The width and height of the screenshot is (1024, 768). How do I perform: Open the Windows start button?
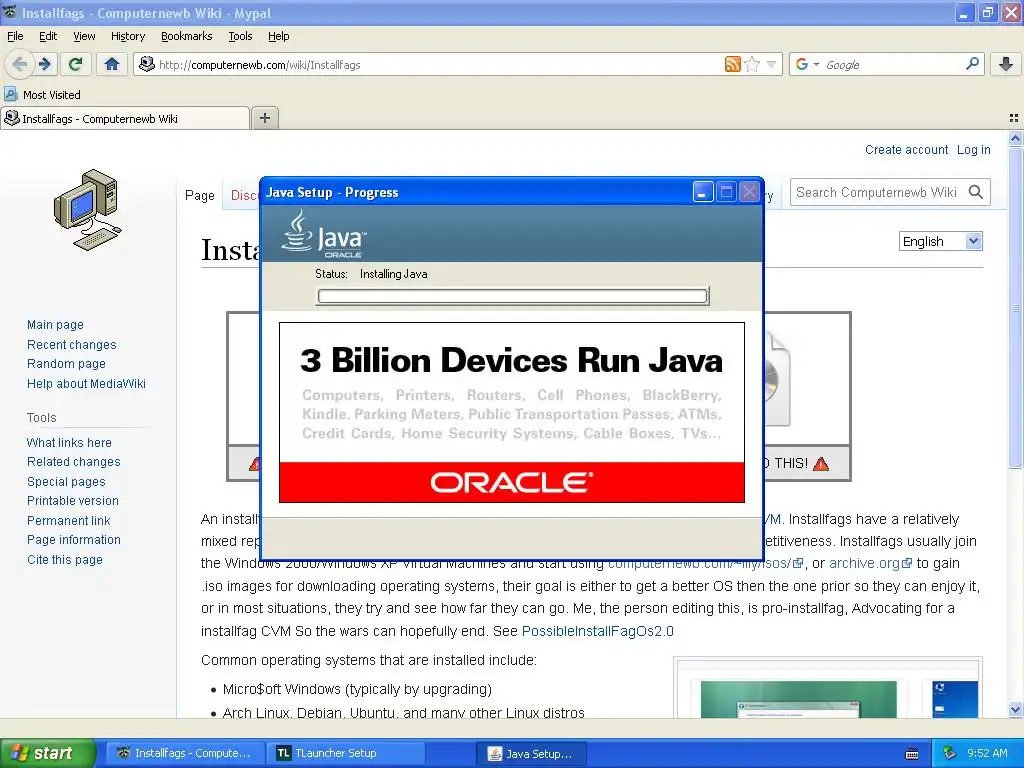point(48,753)
